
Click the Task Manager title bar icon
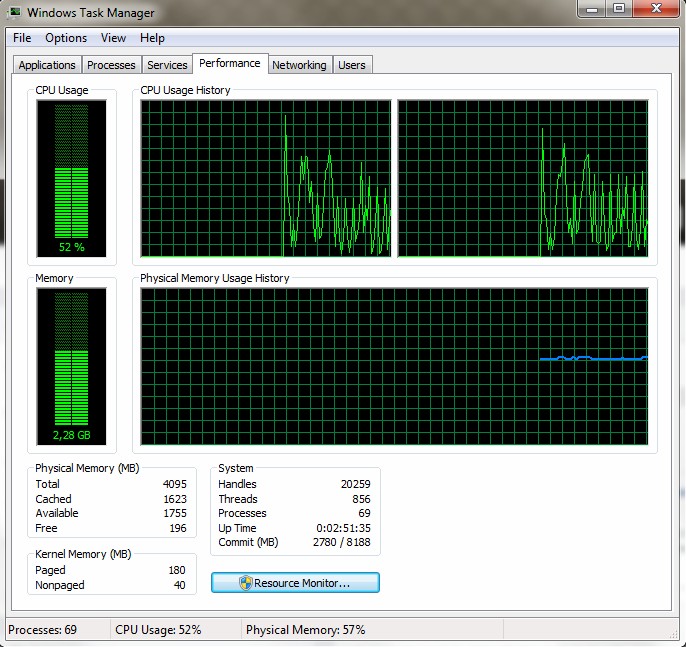[x=14, y=12]
